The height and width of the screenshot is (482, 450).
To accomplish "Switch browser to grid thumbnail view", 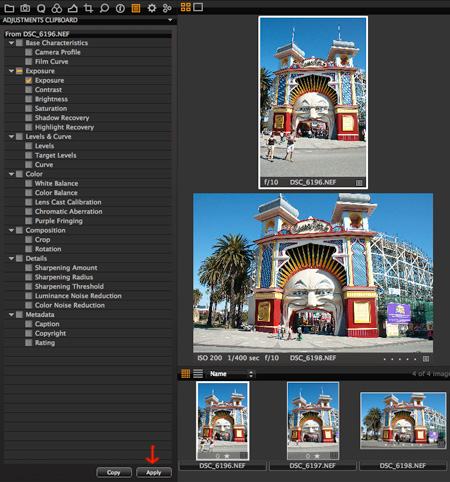I will click(185, 374).
